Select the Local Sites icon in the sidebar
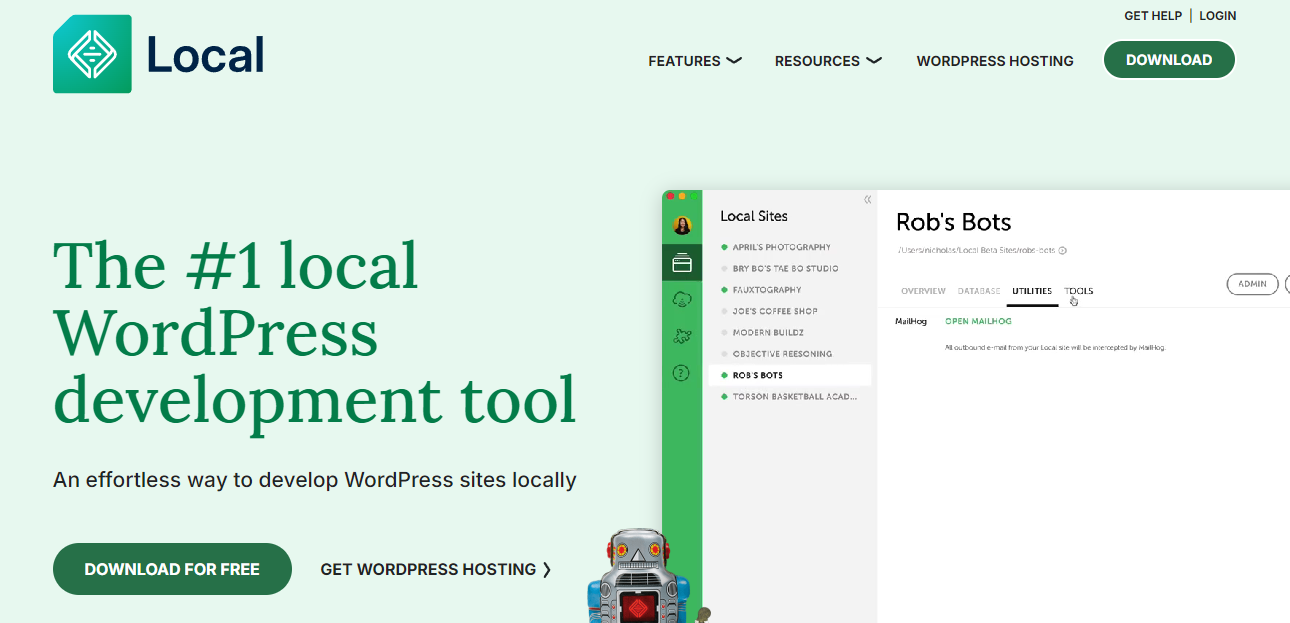The image size is (1290, 623). click(x=683, y=263)
